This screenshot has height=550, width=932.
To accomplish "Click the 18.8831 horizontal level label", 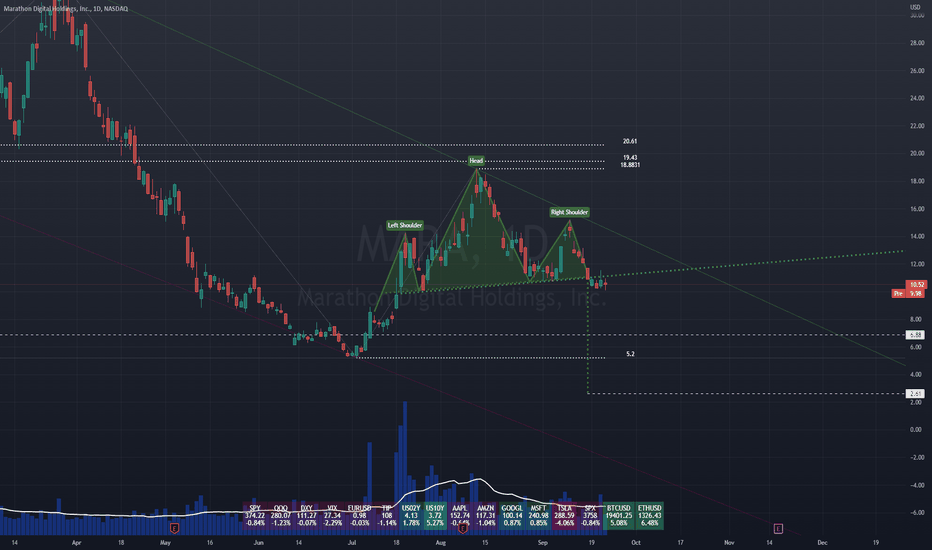I will tap(630, 165).
